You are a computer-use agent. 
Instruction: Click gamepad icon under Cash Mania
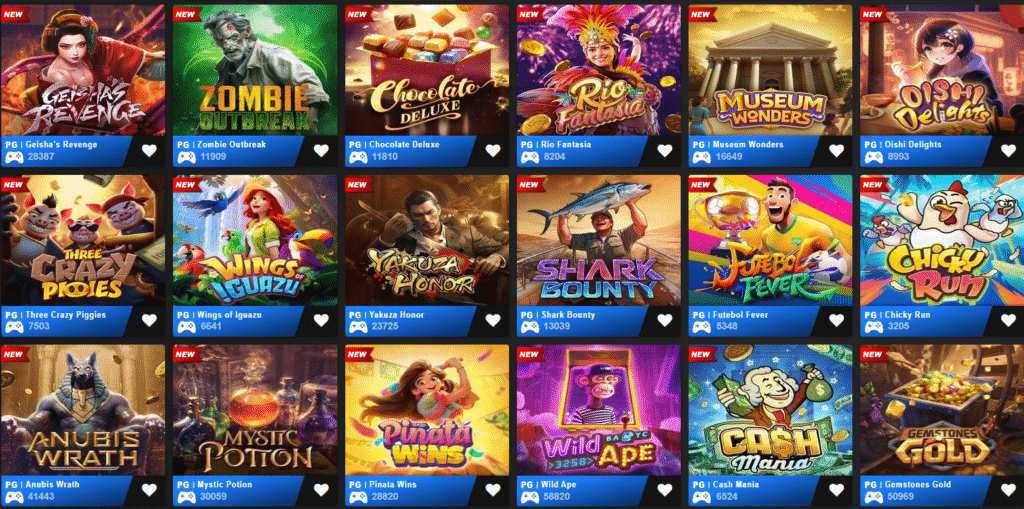coord(701,497)
